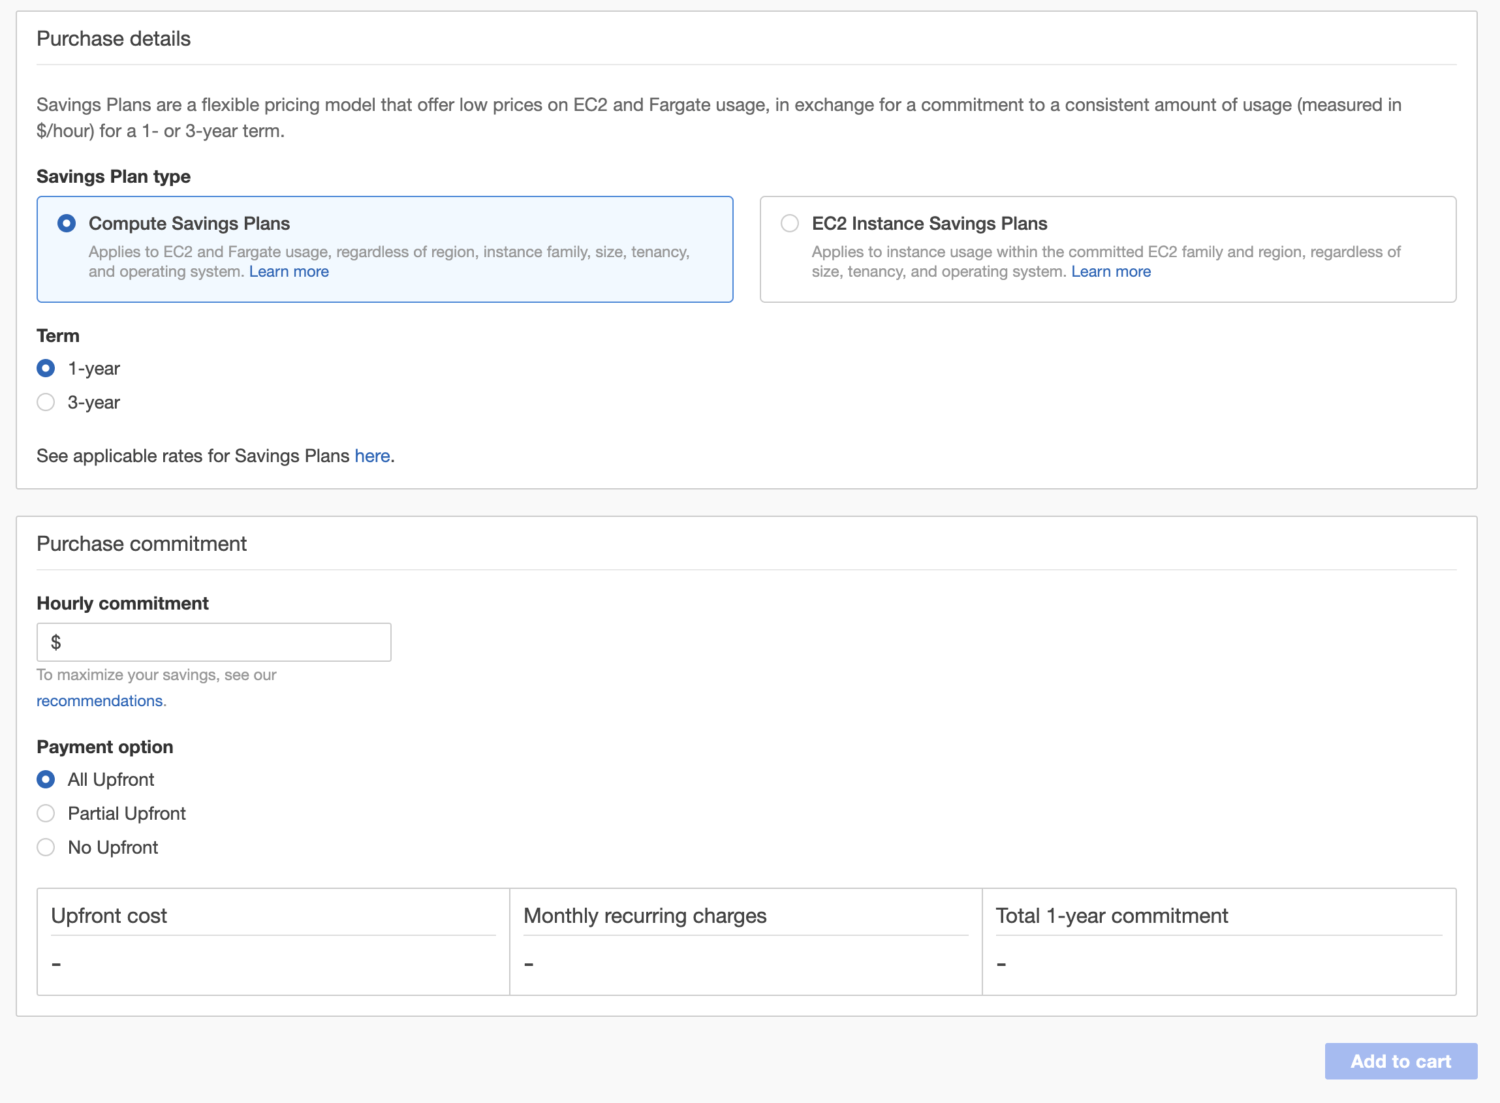Select No Upfront payment option
Image resolution: width=1500 pixels, height=1103 pixels.
[46, 848]
